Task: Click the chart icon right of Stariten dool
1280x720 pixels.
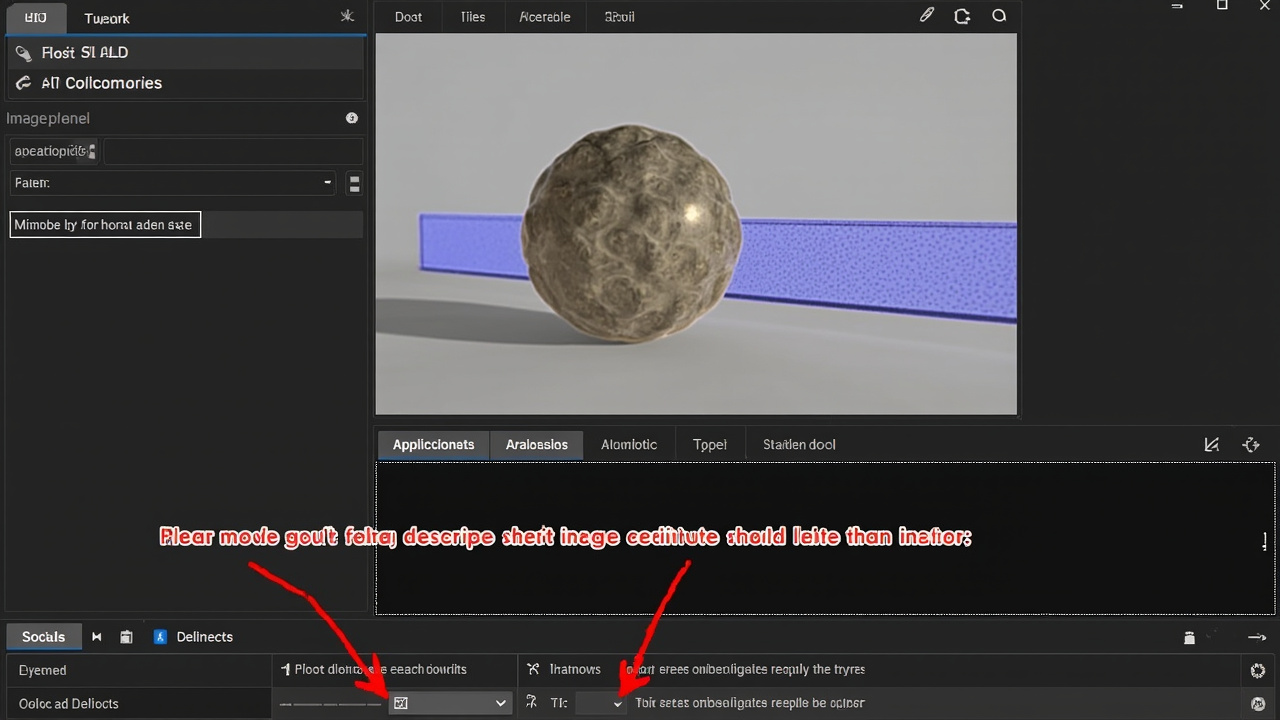Action: point(1212,445)
